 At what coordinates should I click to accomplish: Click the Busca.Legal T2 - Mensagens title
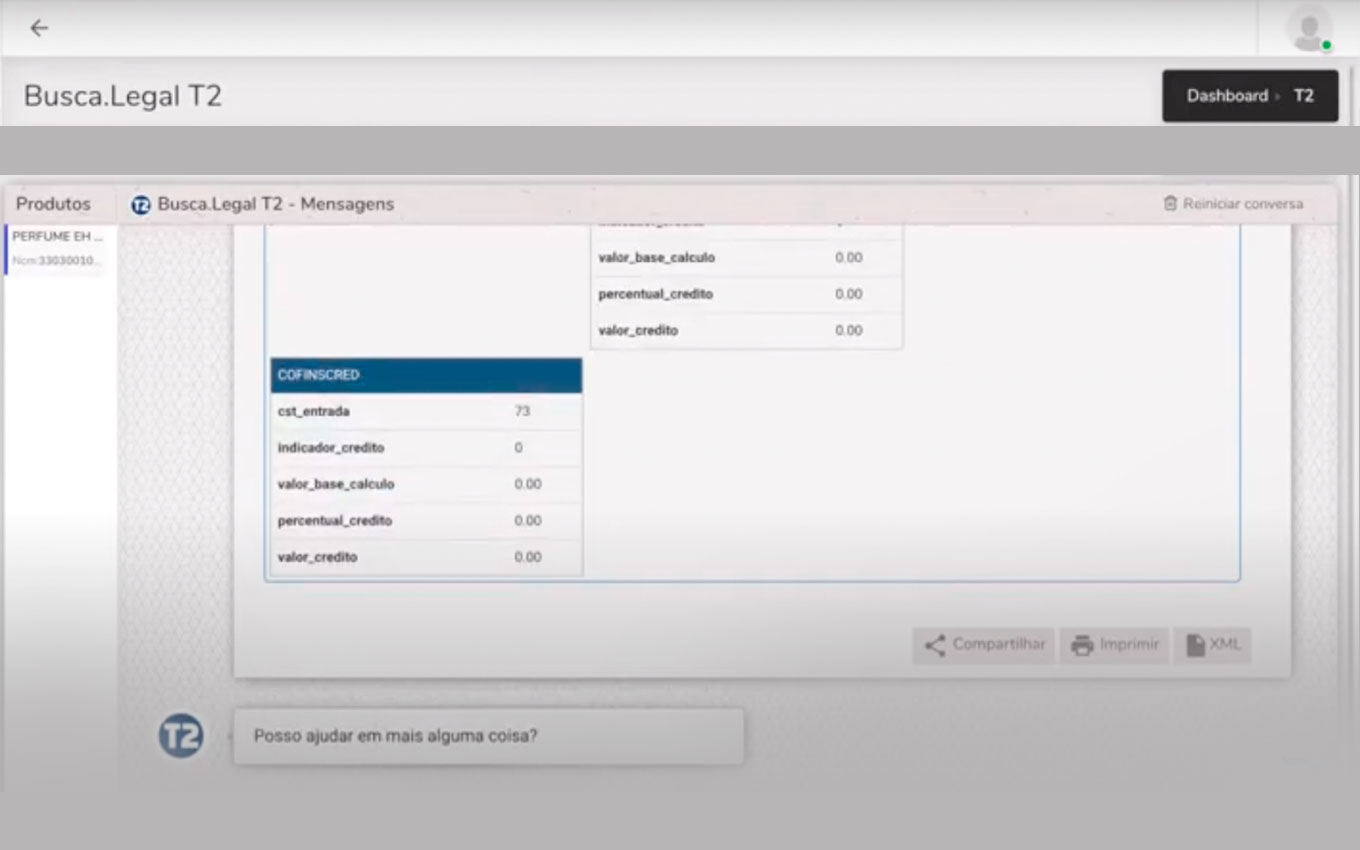tap(275, 204)
